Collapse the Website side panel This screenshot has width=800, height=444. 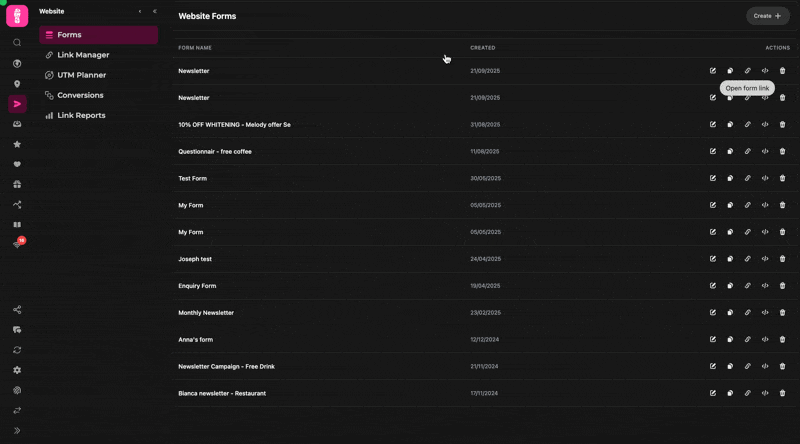155,11
